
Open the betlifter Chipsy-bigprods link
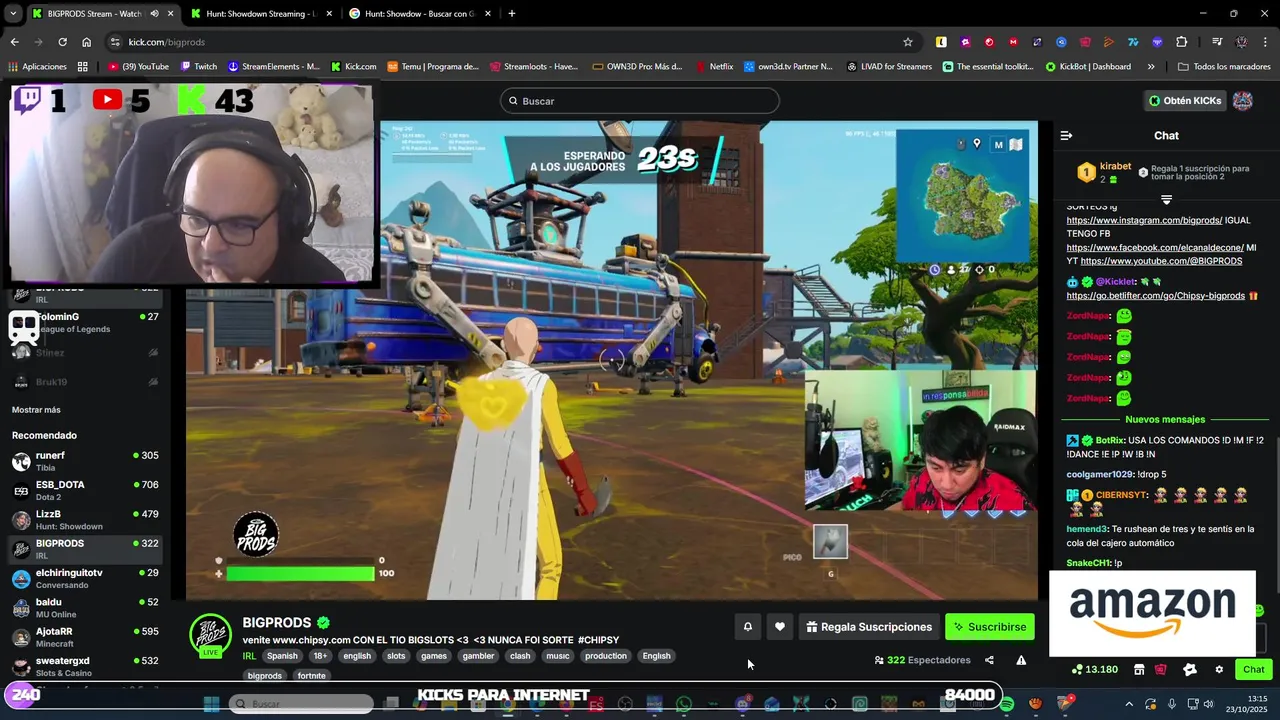[x=1156, y=296]
